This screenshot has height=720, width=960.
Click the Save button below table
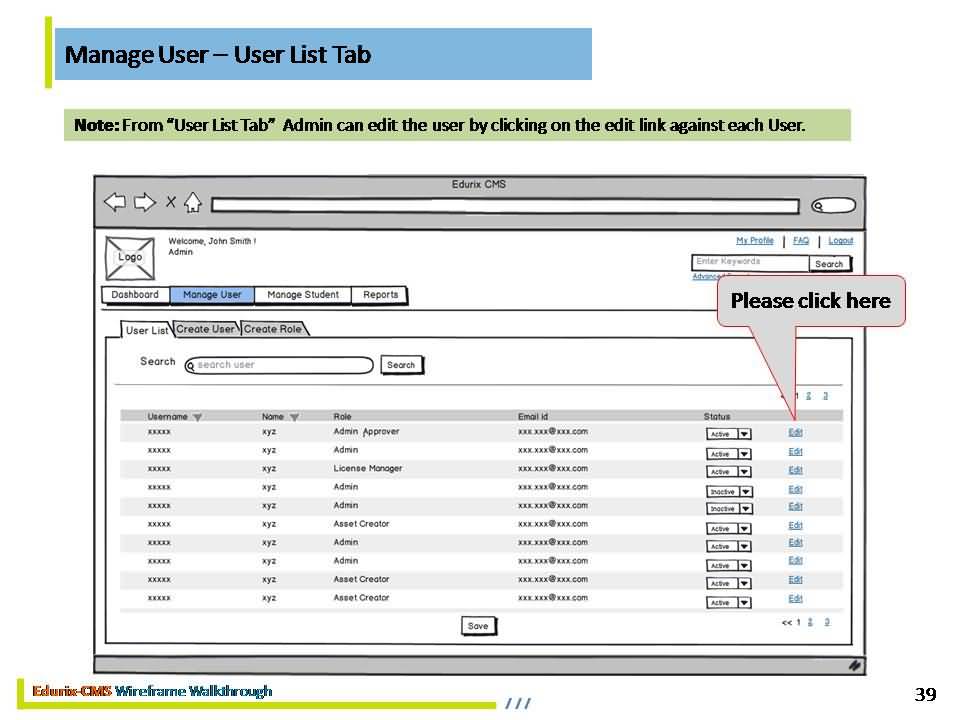click(478, 626)
